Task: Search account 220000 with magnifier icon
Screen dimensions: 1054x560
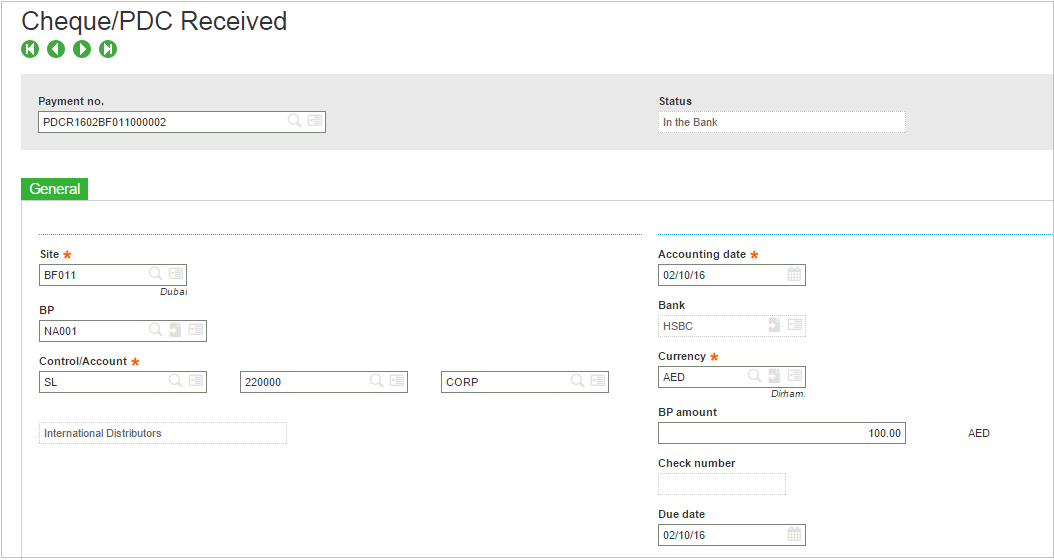Action: coord(376,381)
